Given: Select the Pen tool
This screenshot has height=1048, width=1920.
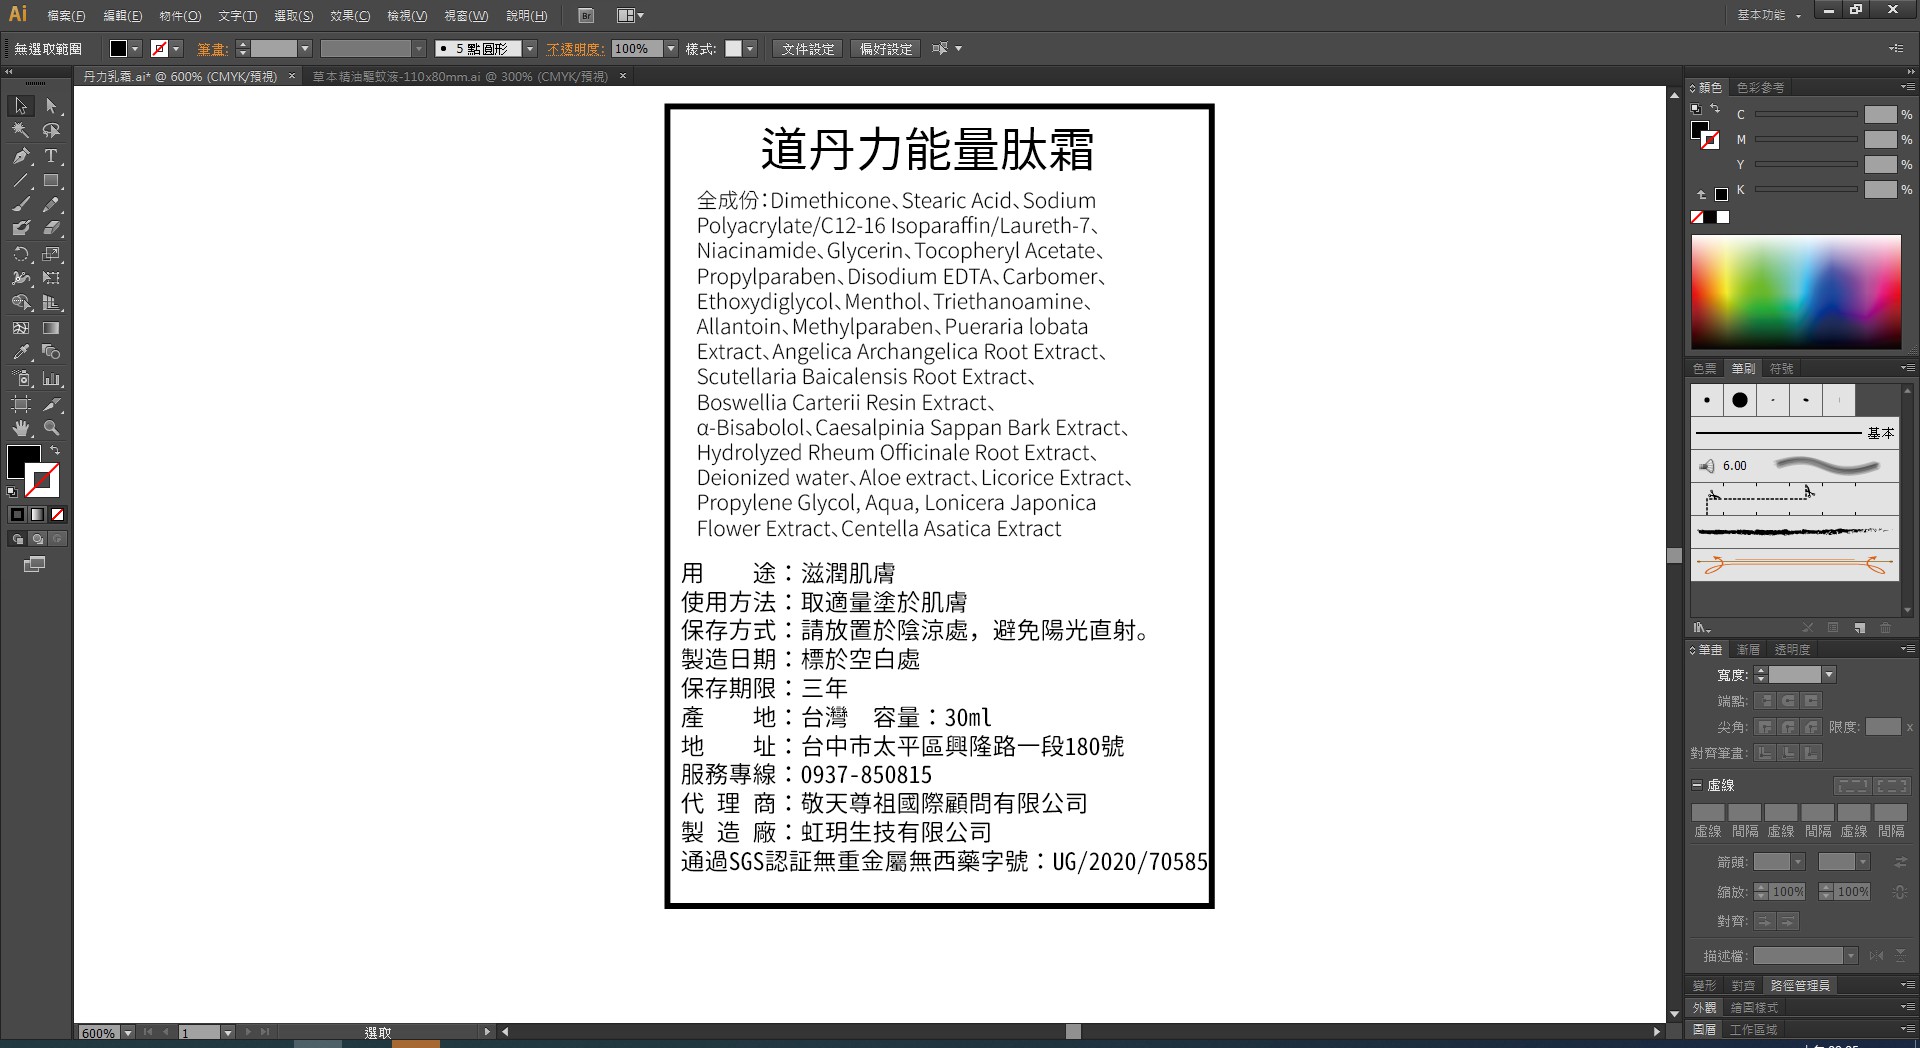Looking at the screenshot, I should 21,156.
